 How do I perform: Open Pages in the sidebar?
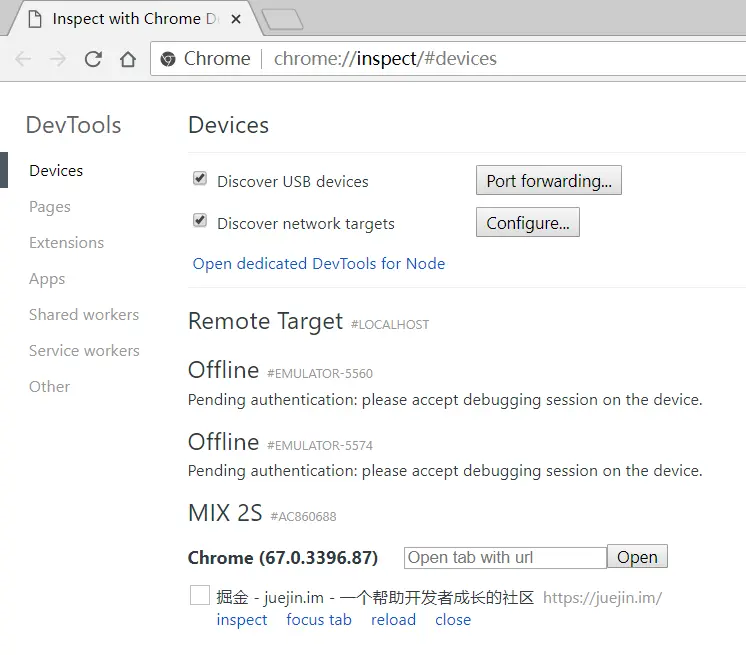pos(49,207)
